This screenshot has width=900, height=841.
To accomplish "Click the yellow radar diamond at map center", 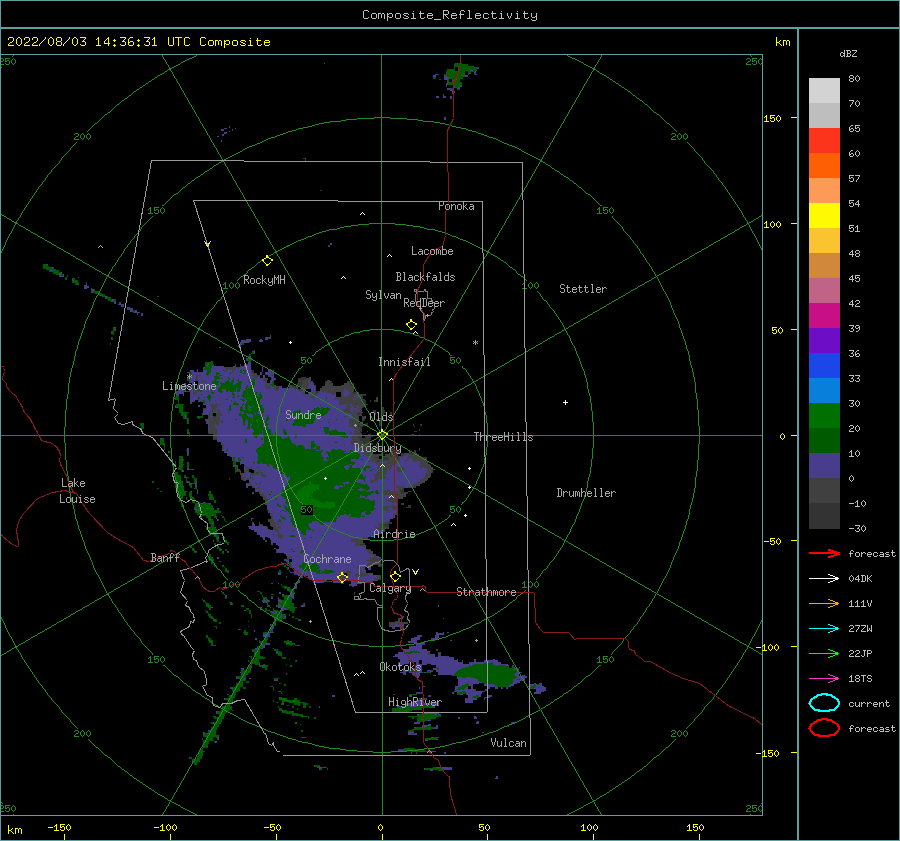I will (382, 435).
